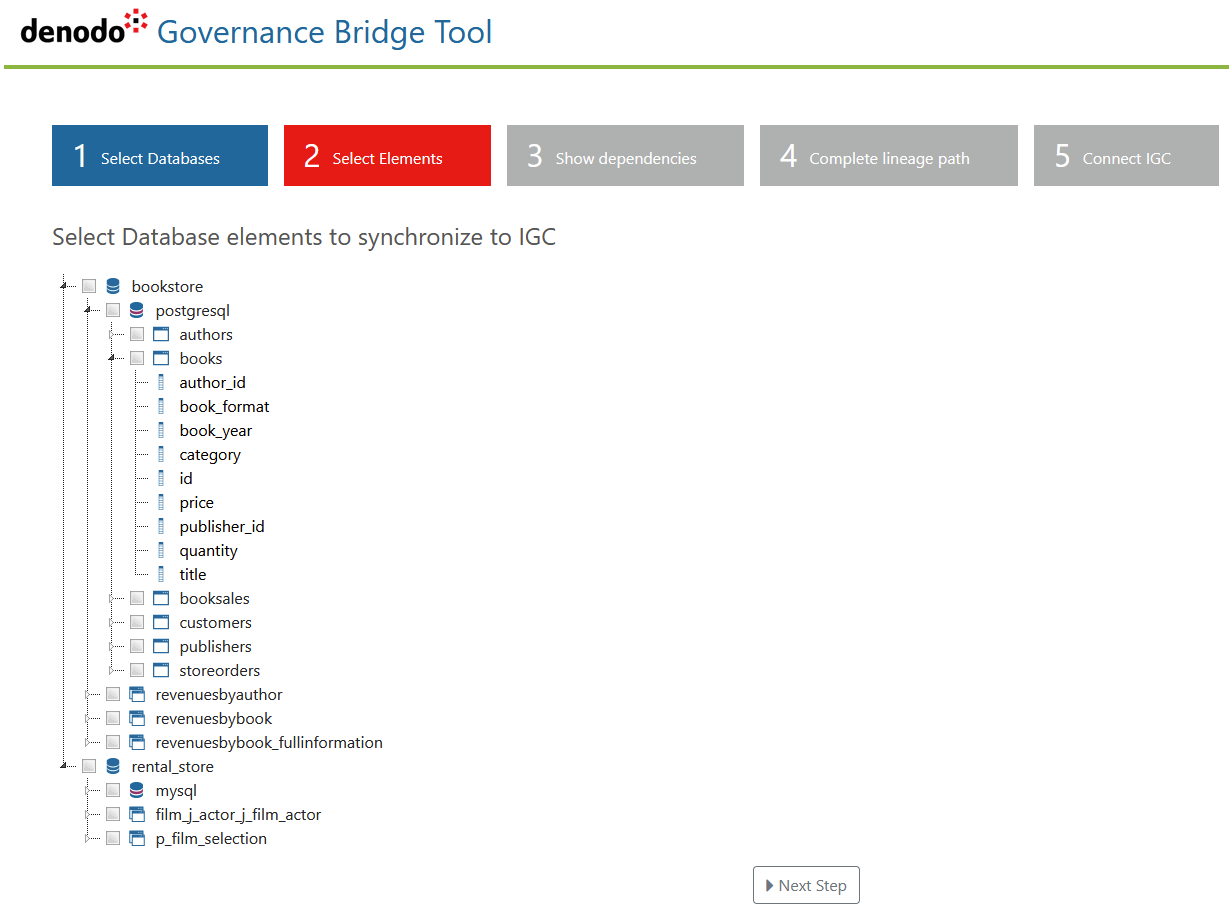Screen dimensions: 1229x913
Task: Check the revenuesbyauthor checkbox
Action: (113, 695)
